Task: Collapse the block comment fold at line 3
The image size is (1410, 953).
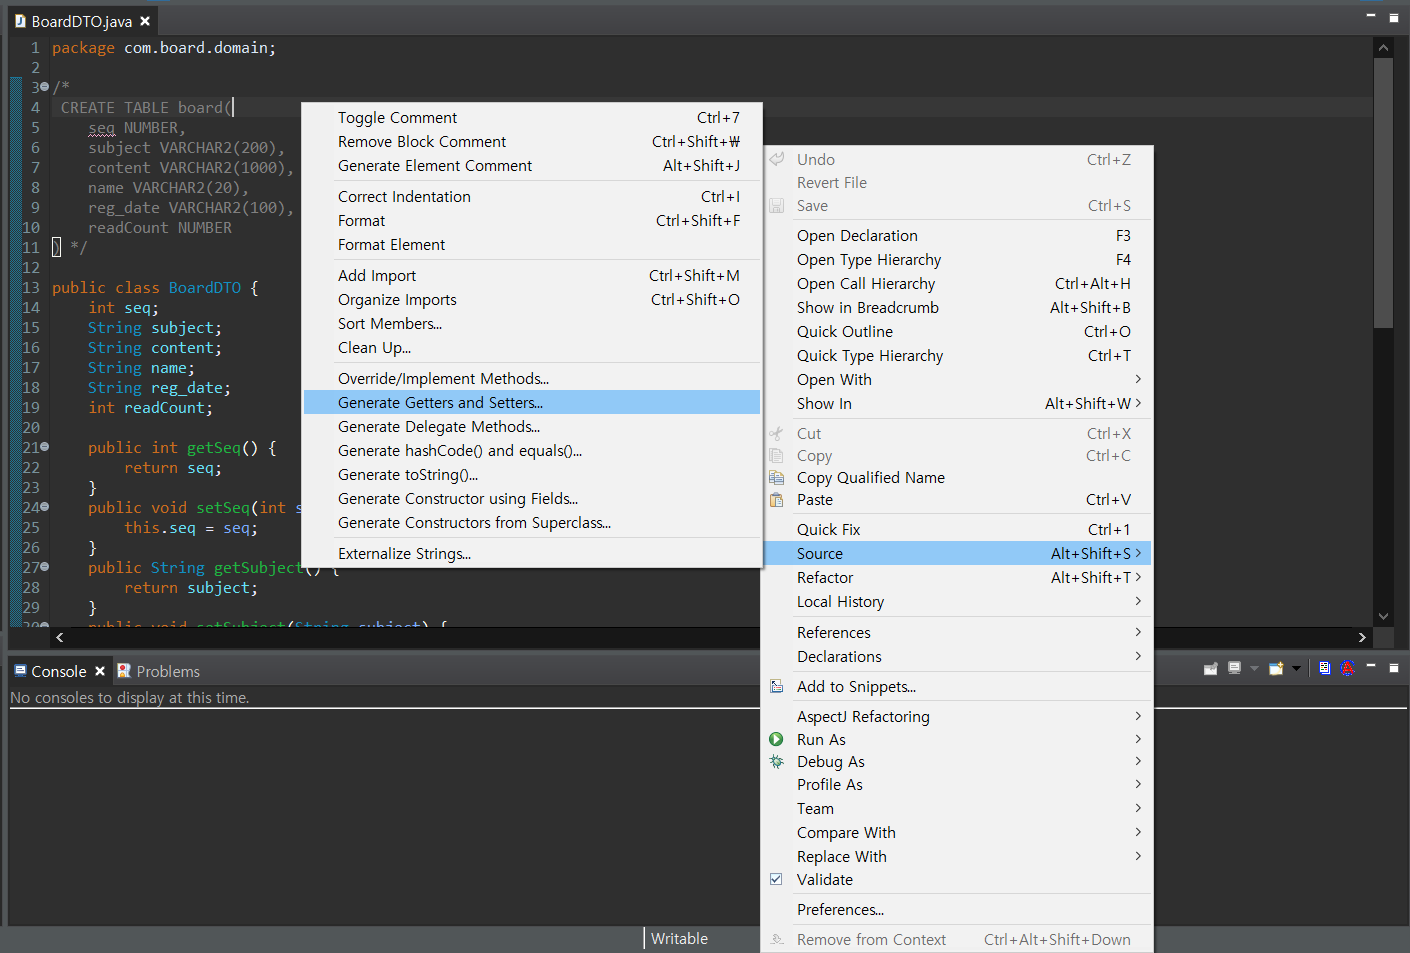Action: (x=44, y=87)
